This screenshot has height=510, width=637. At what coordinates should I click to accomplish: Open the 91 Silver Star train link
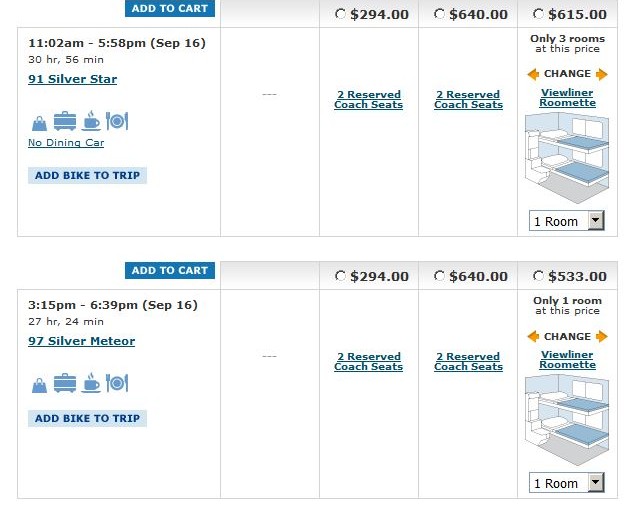[x=73, y=79]
